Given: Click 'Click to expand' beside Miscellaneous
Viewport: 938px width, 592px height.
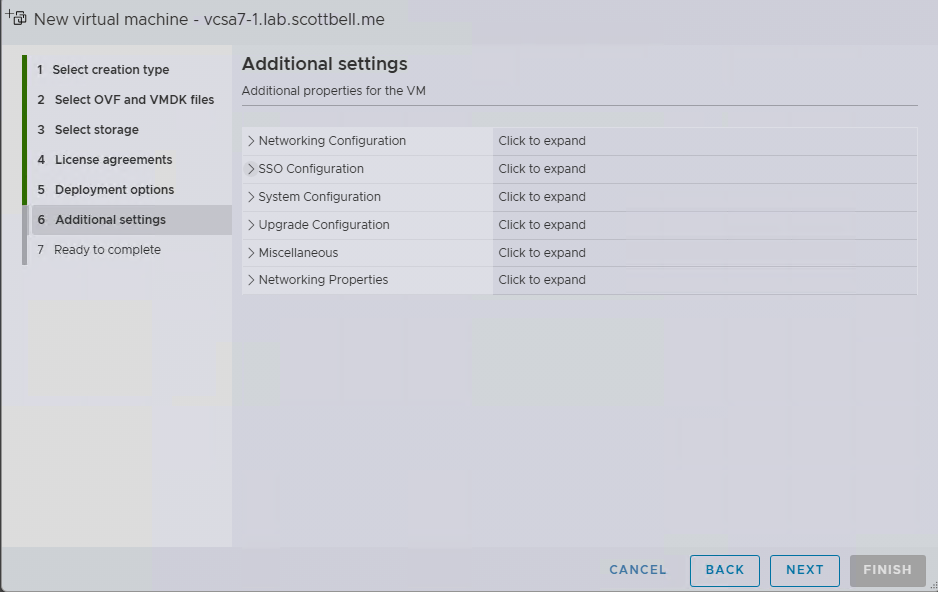Looking at the screenshot, I should click(x=542, y=253).
